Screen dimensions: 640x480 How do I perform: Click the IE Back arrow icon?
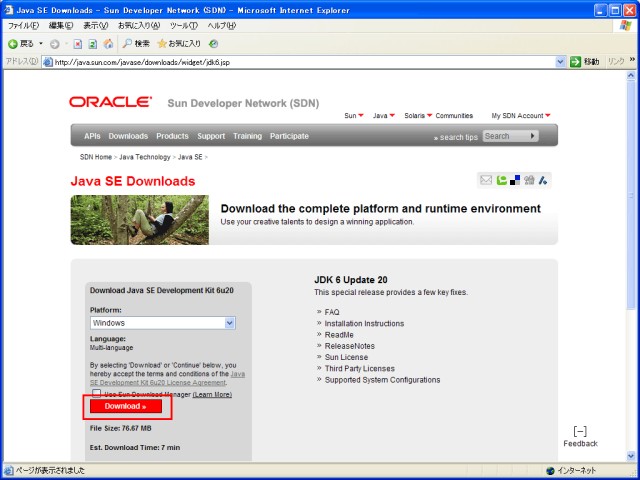pyautogui.click(x=13, y=44)
